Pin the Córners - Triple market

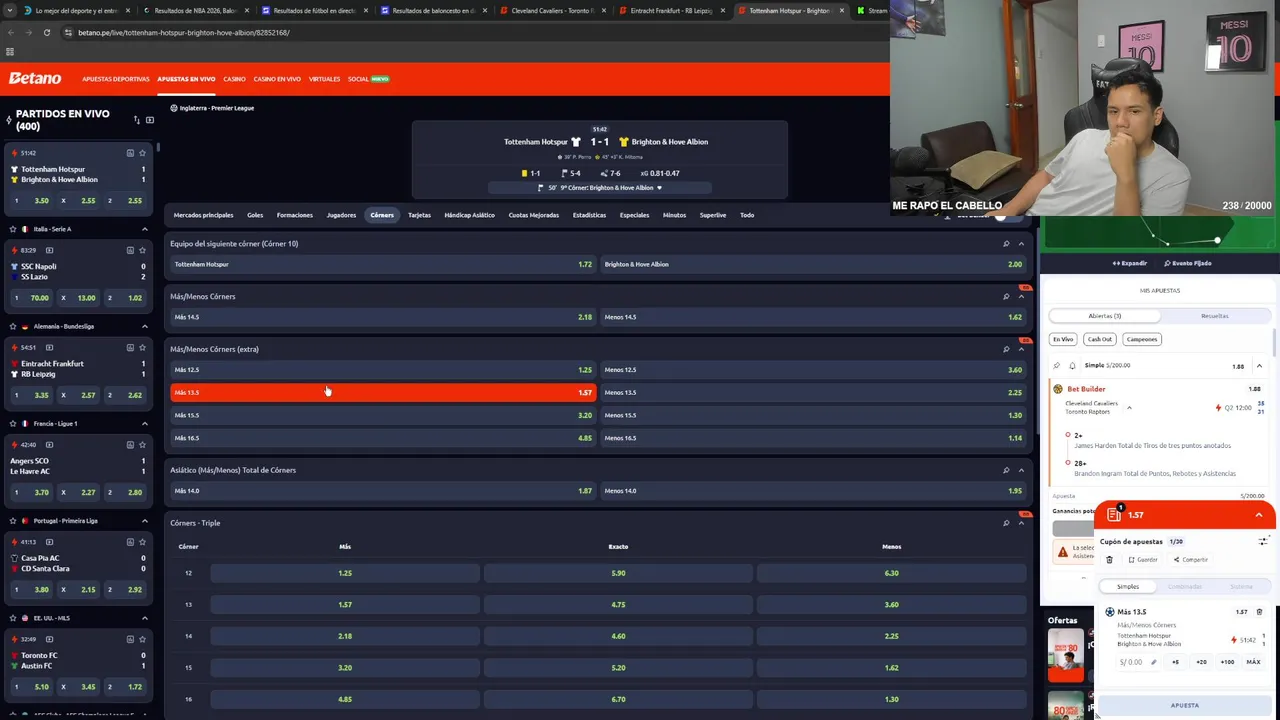pyautogui.click(x=1006, y=523)
